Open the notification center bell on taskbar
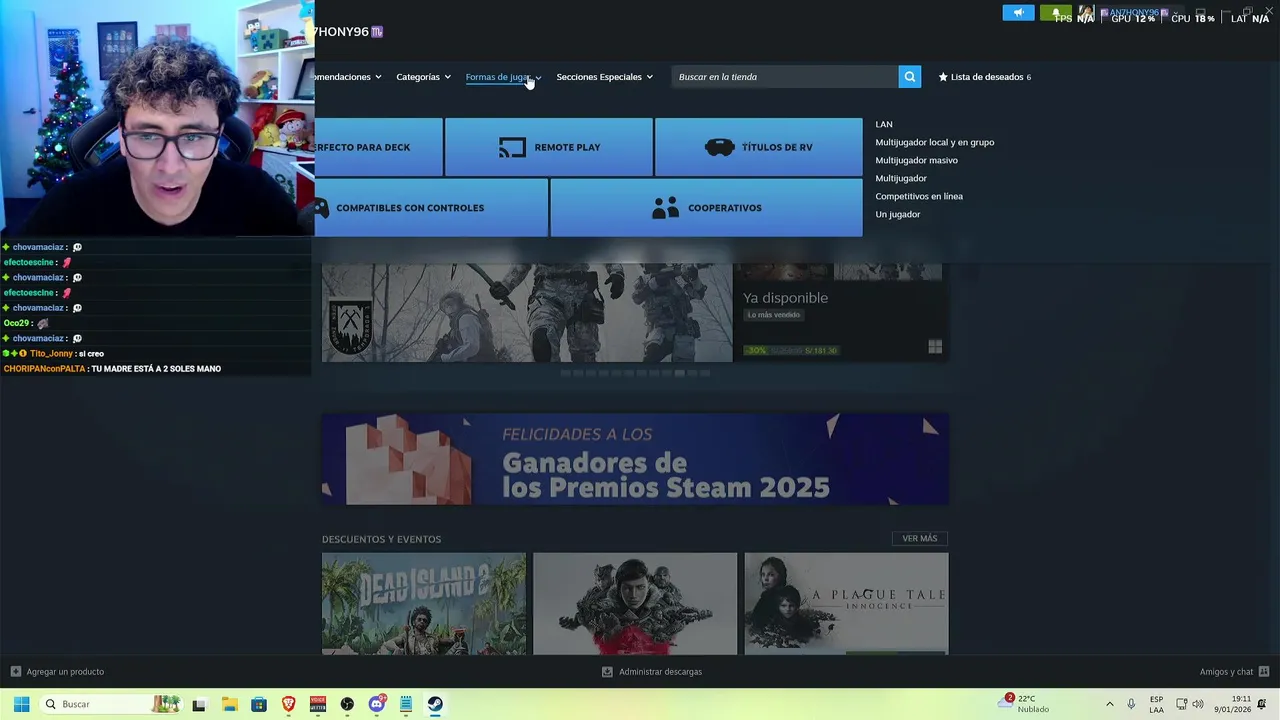Image resolution: width=1280 pixels, height=720 pixels. click(x=1262, y=704)
